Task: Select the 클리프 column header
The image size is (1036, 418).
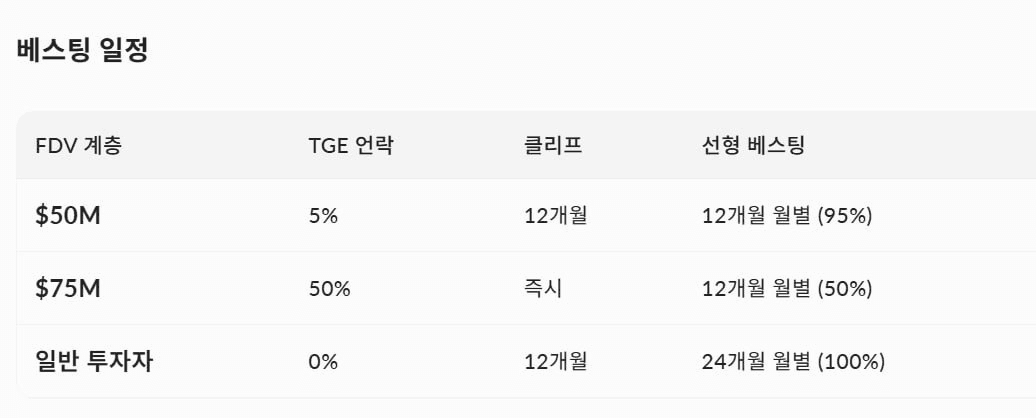Action: pos(552,145)
